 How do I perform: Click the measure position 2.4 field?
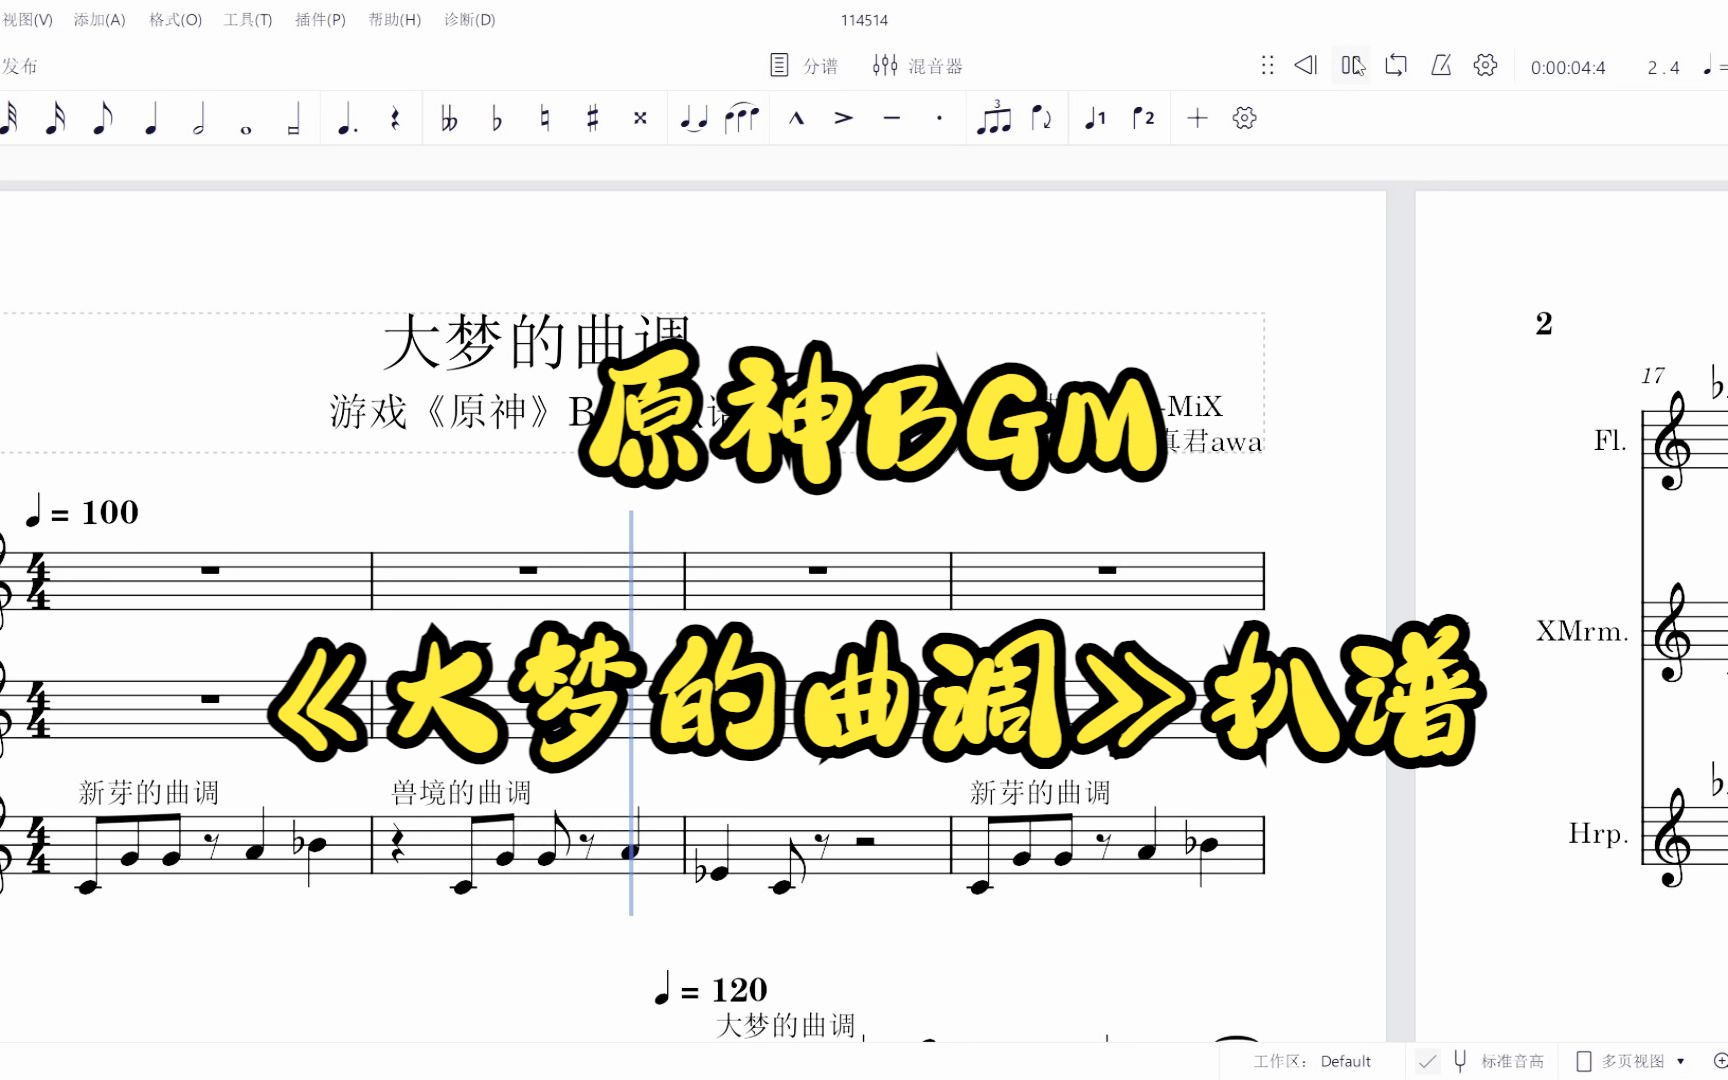point(1664,68)
